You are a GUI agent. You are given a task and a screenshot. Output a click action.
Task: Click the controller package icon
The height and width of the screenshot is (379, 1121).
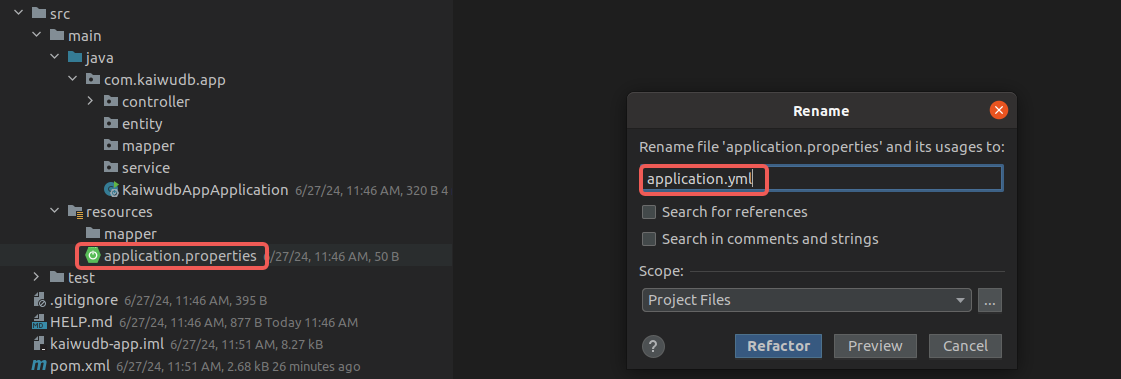(111, 102)
